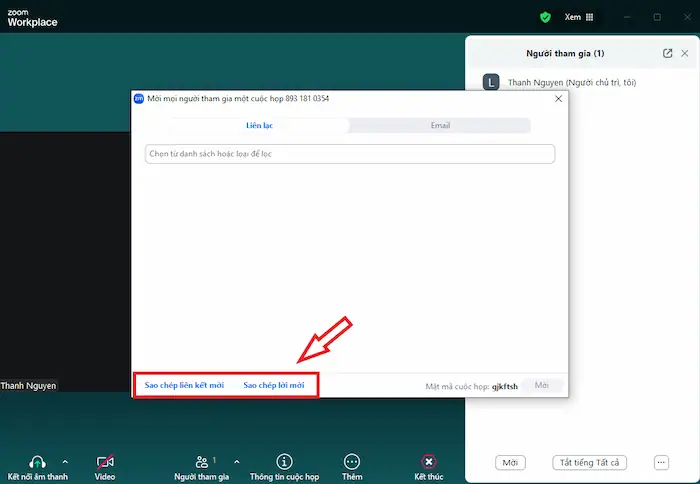Screen dimensions: 700x484
Task: Open the ellipsis menu in participants panel
Action: [661, 462]
